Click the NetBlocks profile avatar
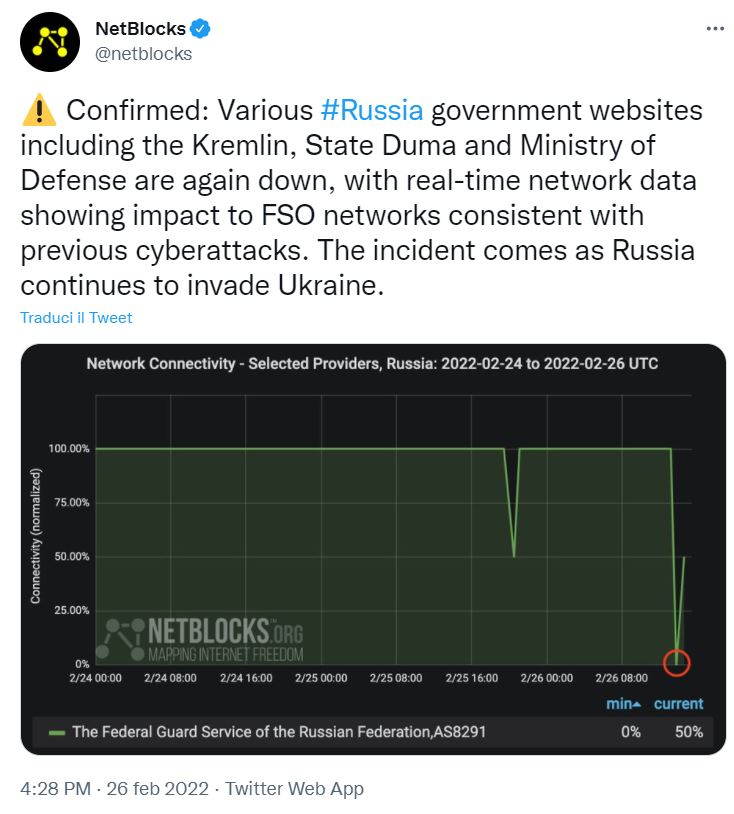This screenshot has width=734, height=814. tap(49, 41)
